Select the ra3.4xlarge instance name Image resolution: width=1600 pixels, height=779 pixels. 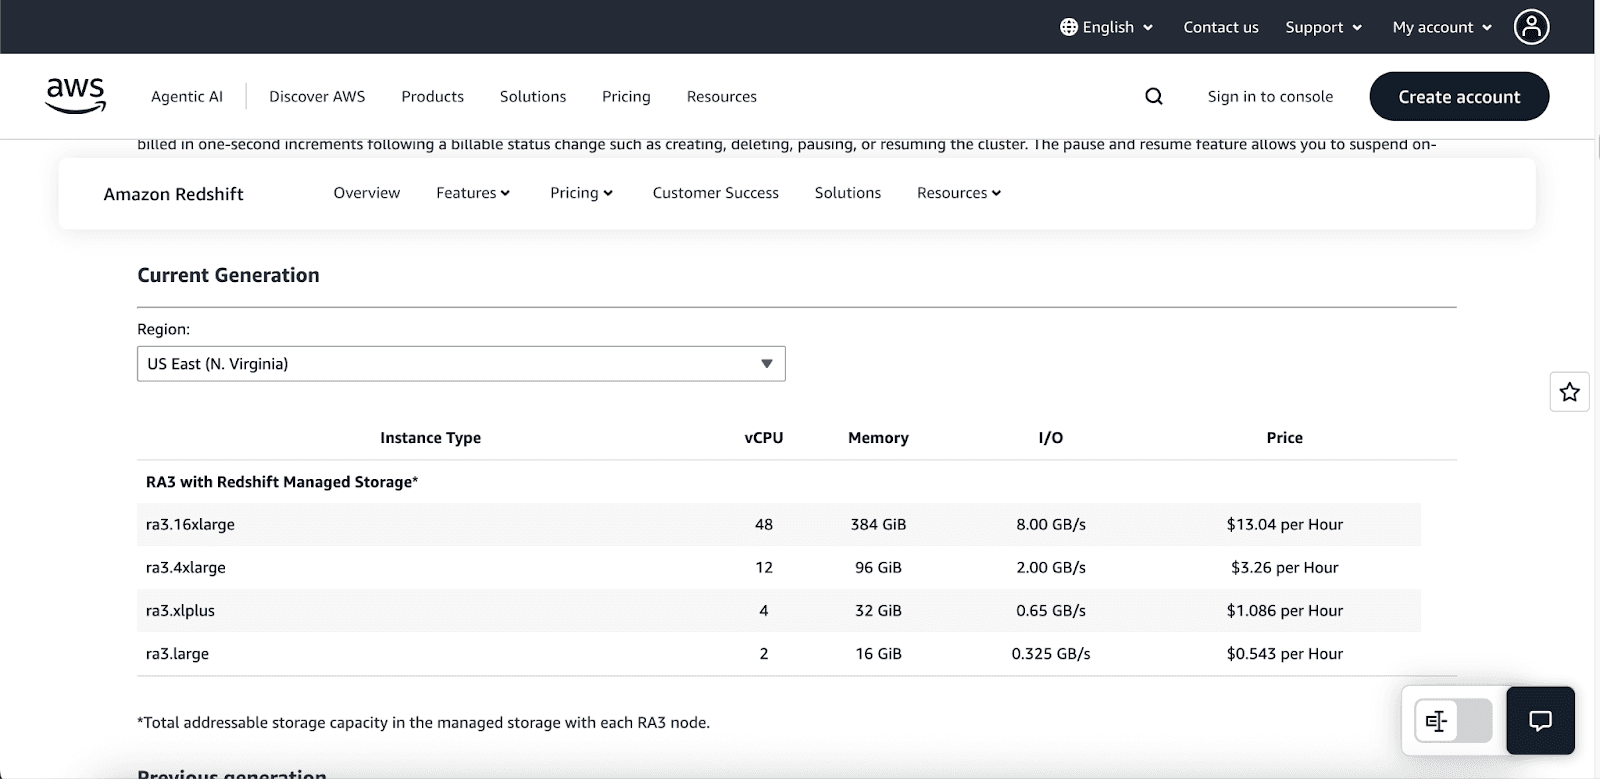pos(186,567)
